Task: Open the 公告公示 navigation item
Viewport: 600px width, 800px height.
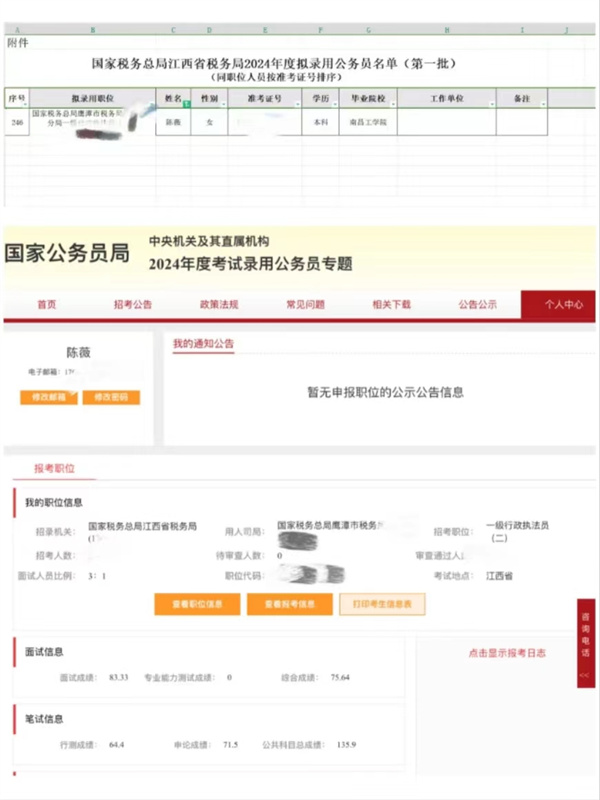Action: (478, 305)
